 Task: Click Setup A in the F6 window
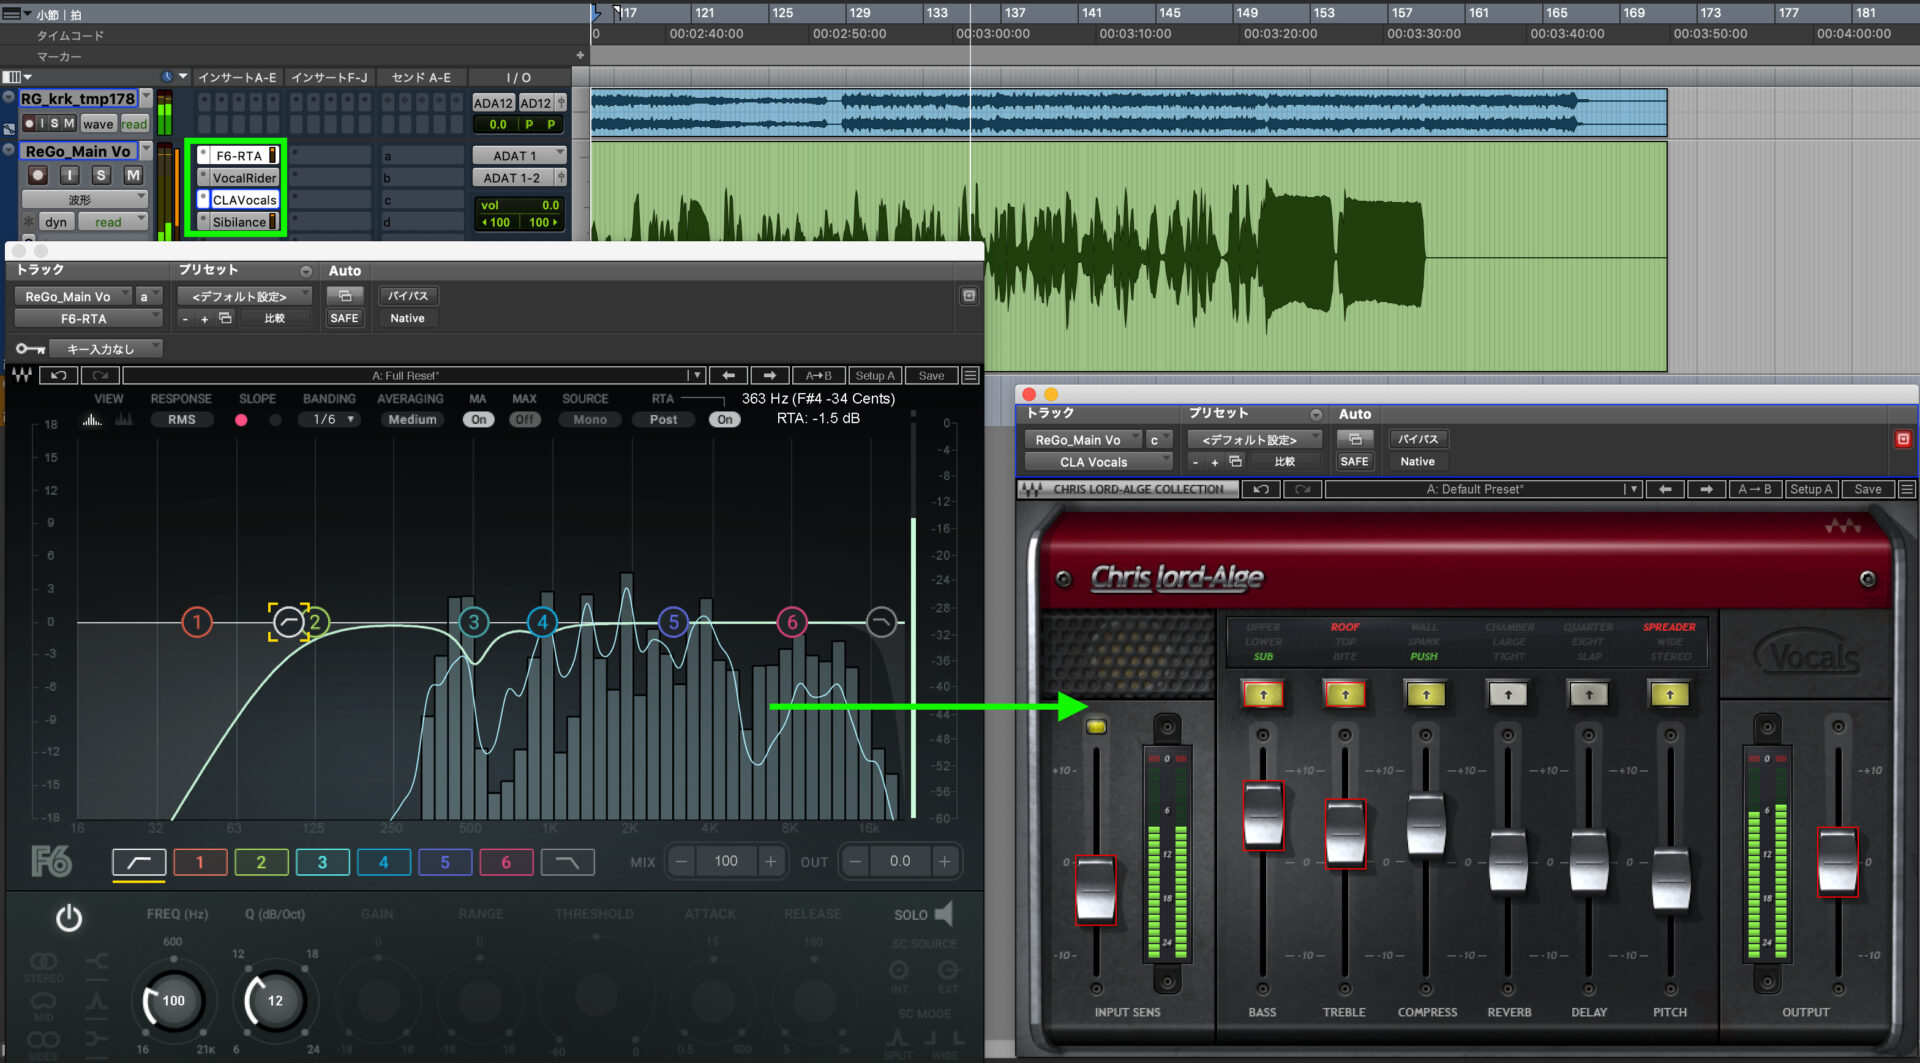pyautogui.click(x=875, y=375)
